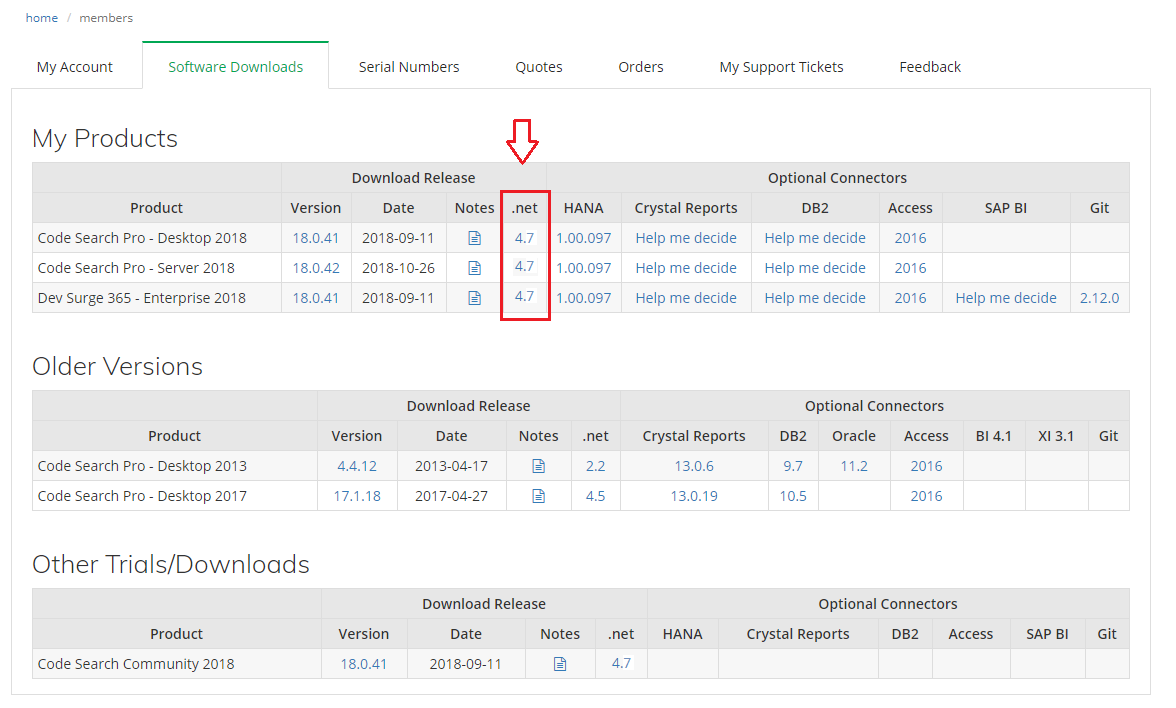The image size is (1176, 708).
Task: Download .net 2.2 for Desktop 2013
Action: point(596,466)
